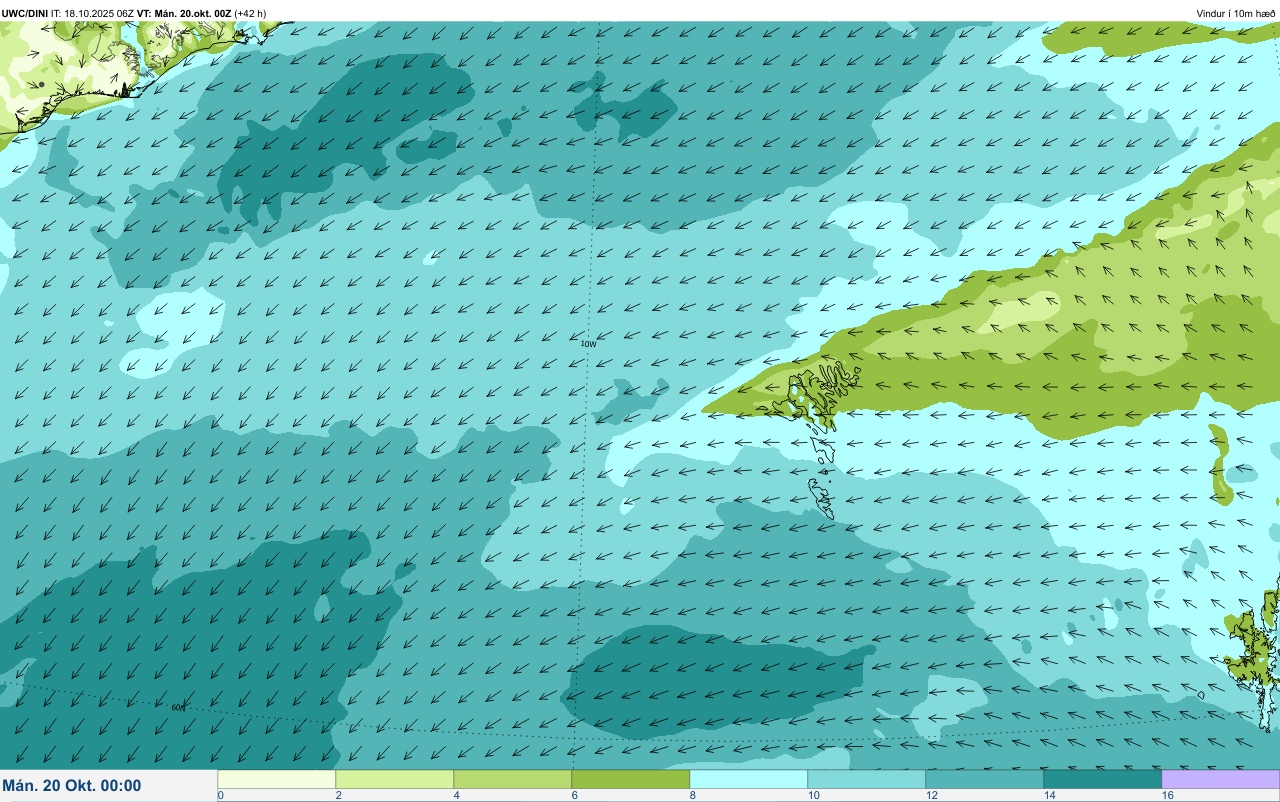Viewport: 1280px width, 802px height.
Task: Click the 8–10 pale cyan legend swatch
Action: 749,779
